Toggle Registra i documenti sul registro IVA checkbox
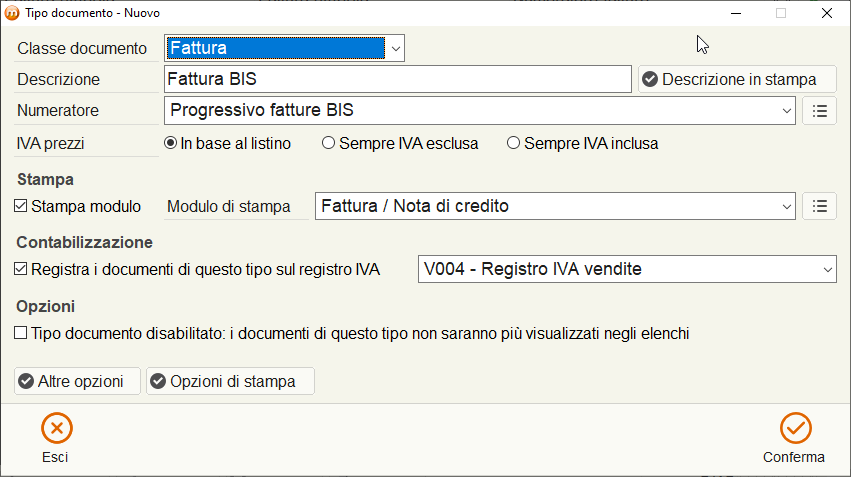 click(21, 269)
